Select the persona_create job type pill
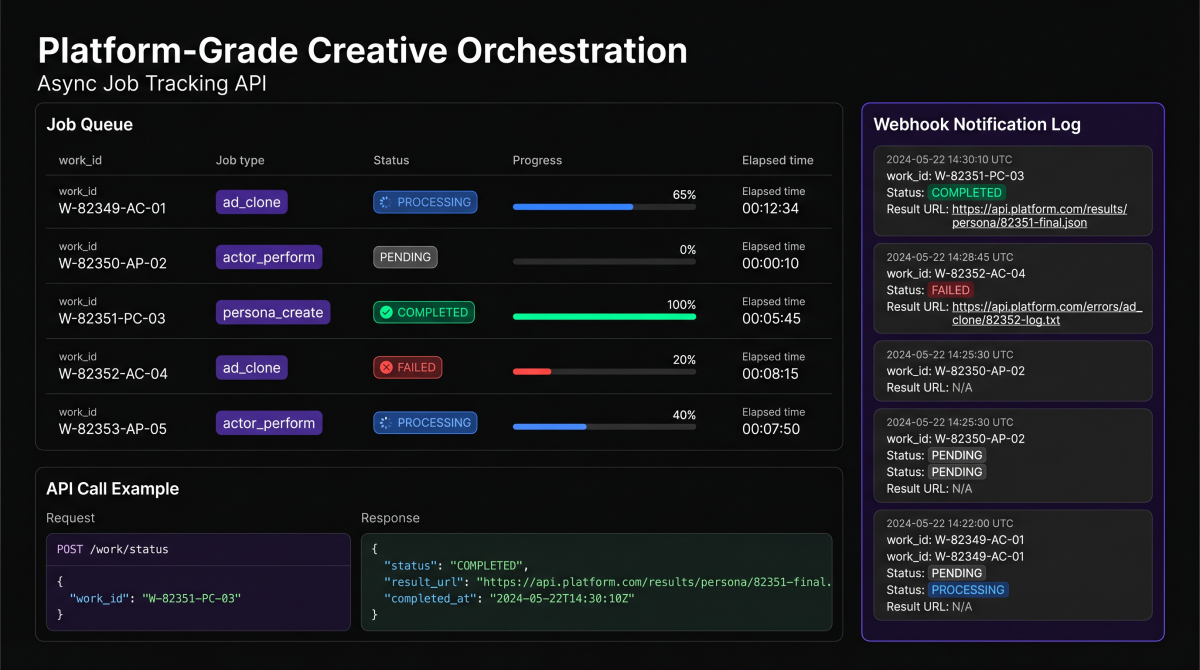 click(272, 312)
